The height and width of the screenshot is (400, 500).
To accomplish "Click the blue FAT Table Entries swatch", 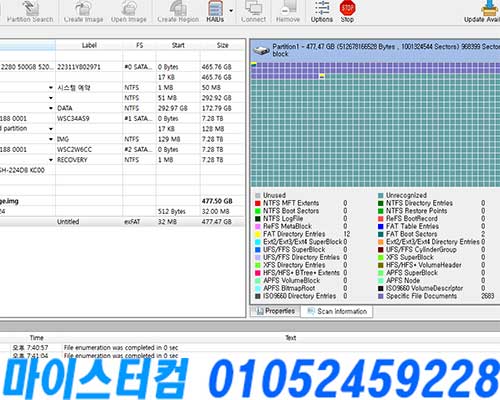I will [381, 226].
